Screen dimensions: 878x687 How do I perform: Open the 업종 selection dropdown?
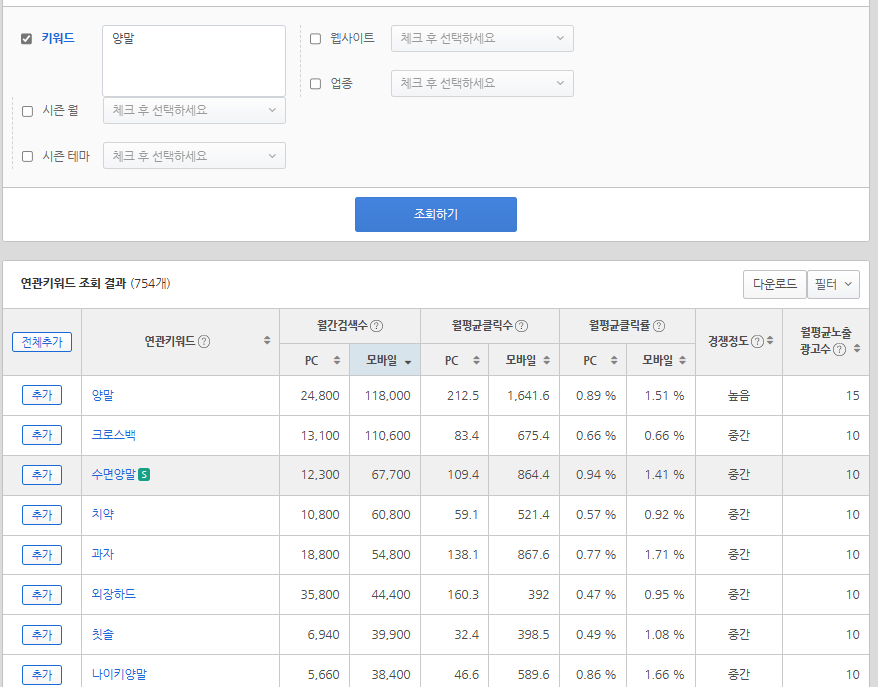(481, 84)
